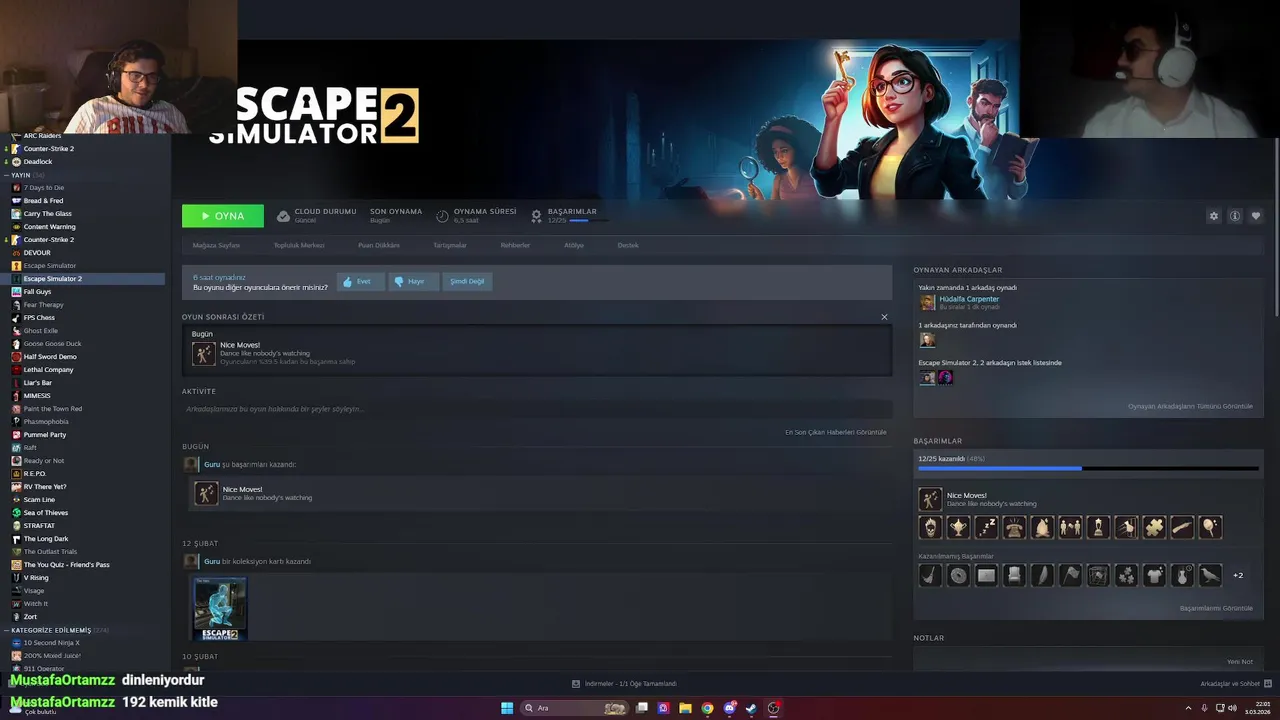Open Chrome from the taskbar
The width and height of the screenshot is (1280, 720).
point(707,708)
